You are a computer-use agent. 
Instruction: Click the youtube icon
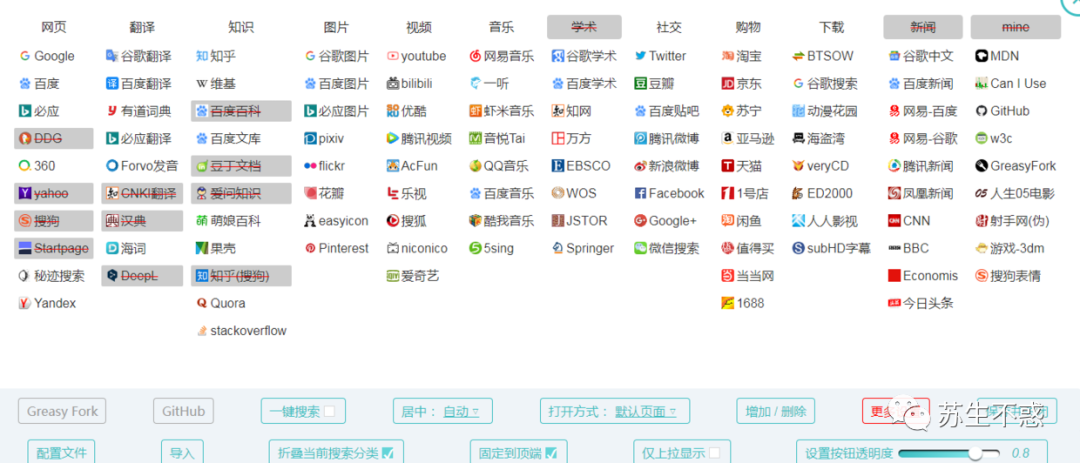pos(393,56)
